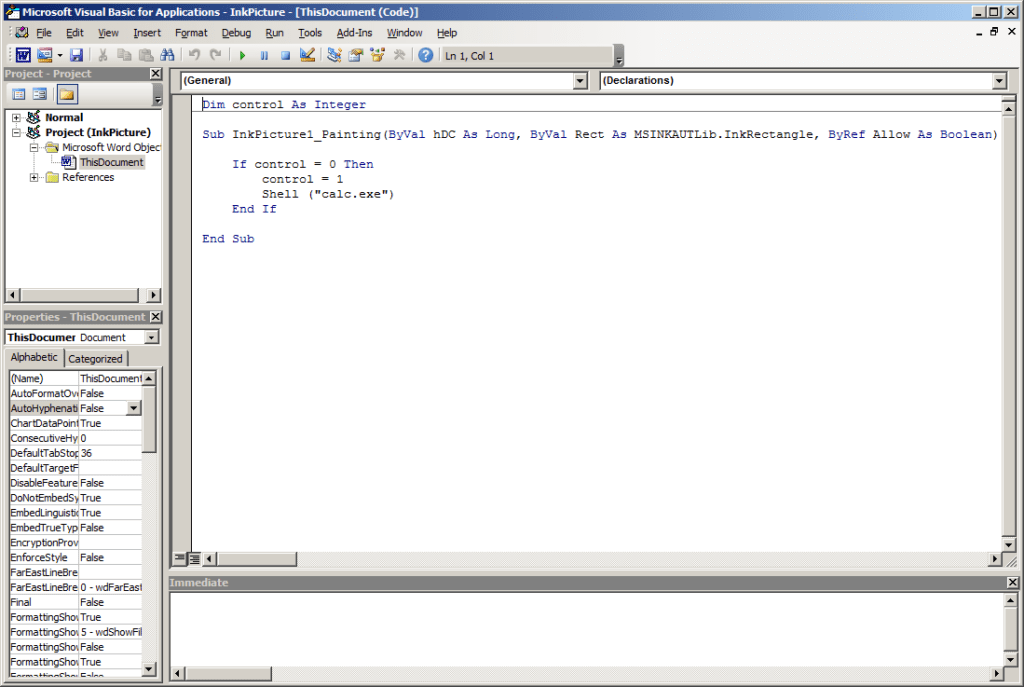
Task: Save the InkPicture project
Action: [x=76, y=56]
